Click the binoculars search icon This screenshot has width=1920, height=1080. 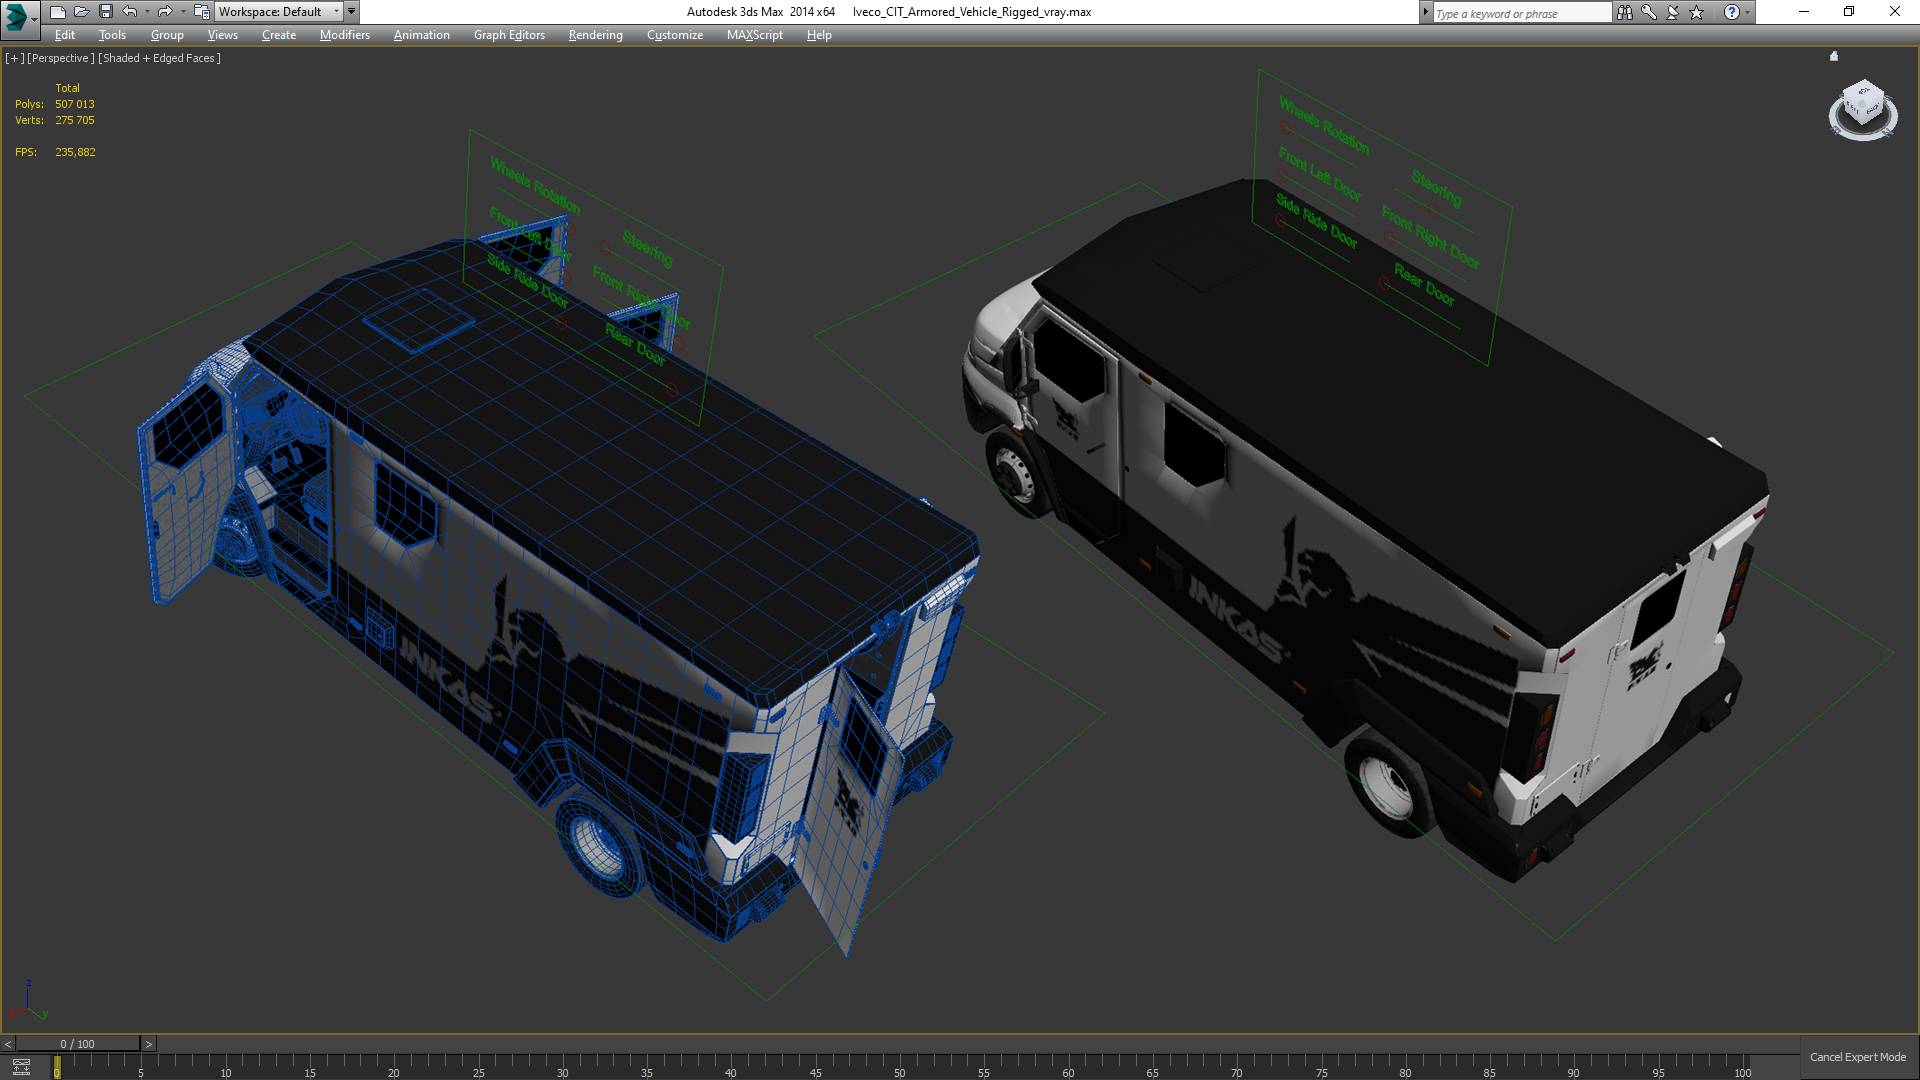pyautogui.click(x=1625, y=12)
